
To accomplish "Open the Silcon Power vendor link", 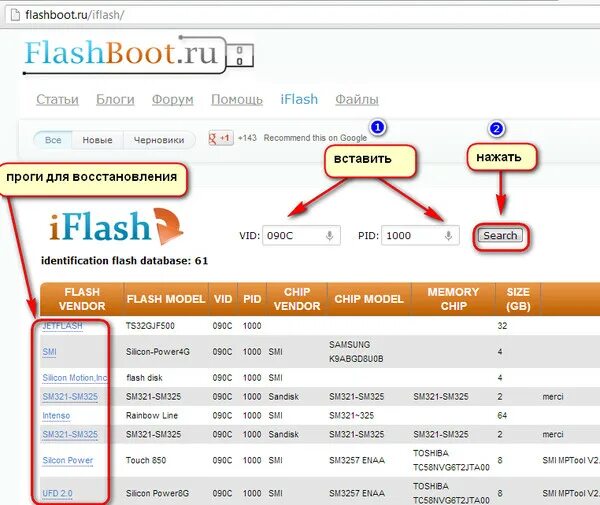I will pyautogui.click(x=68, y=460).
